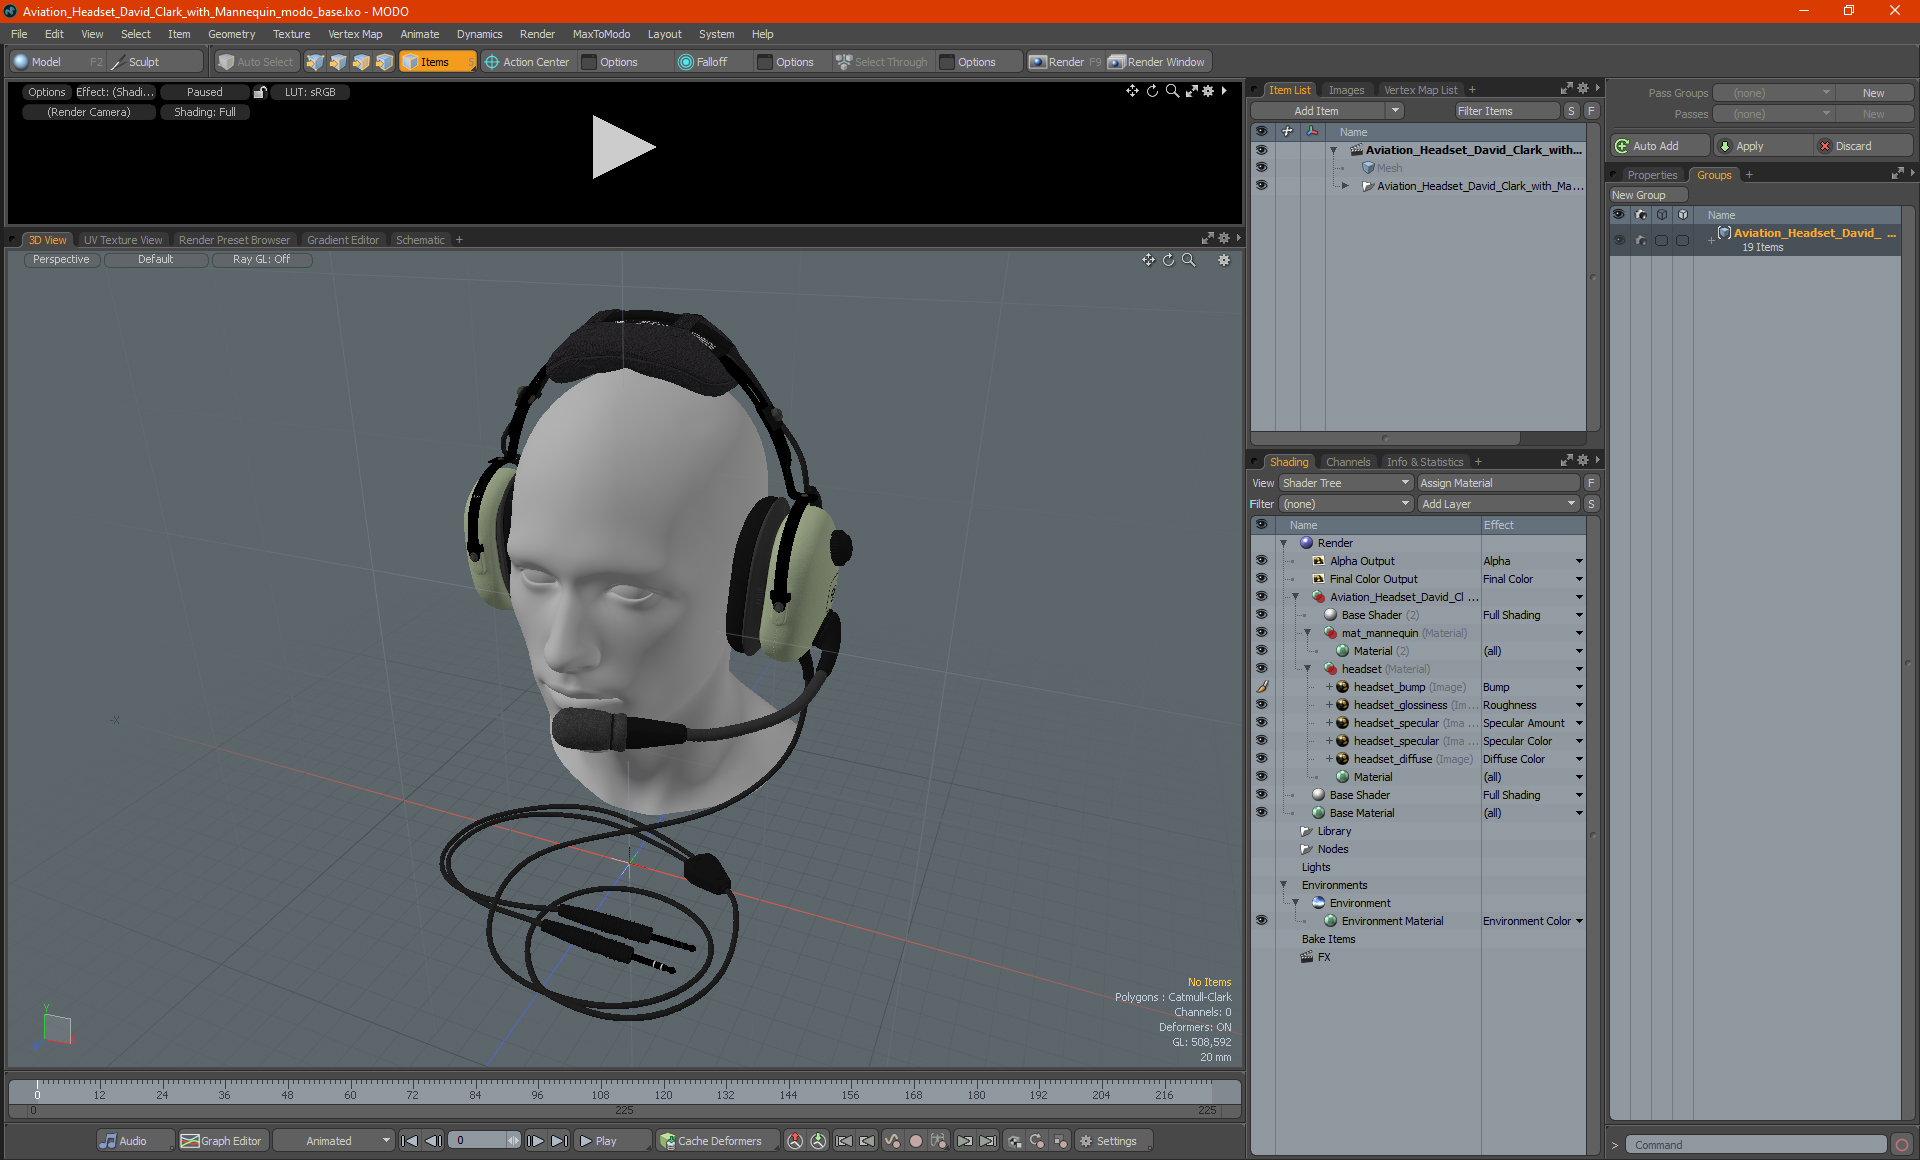This screenshot has width=1920, height=1160.
Task: Expand the Environments section in shader tree
Action: point(1284,884)
